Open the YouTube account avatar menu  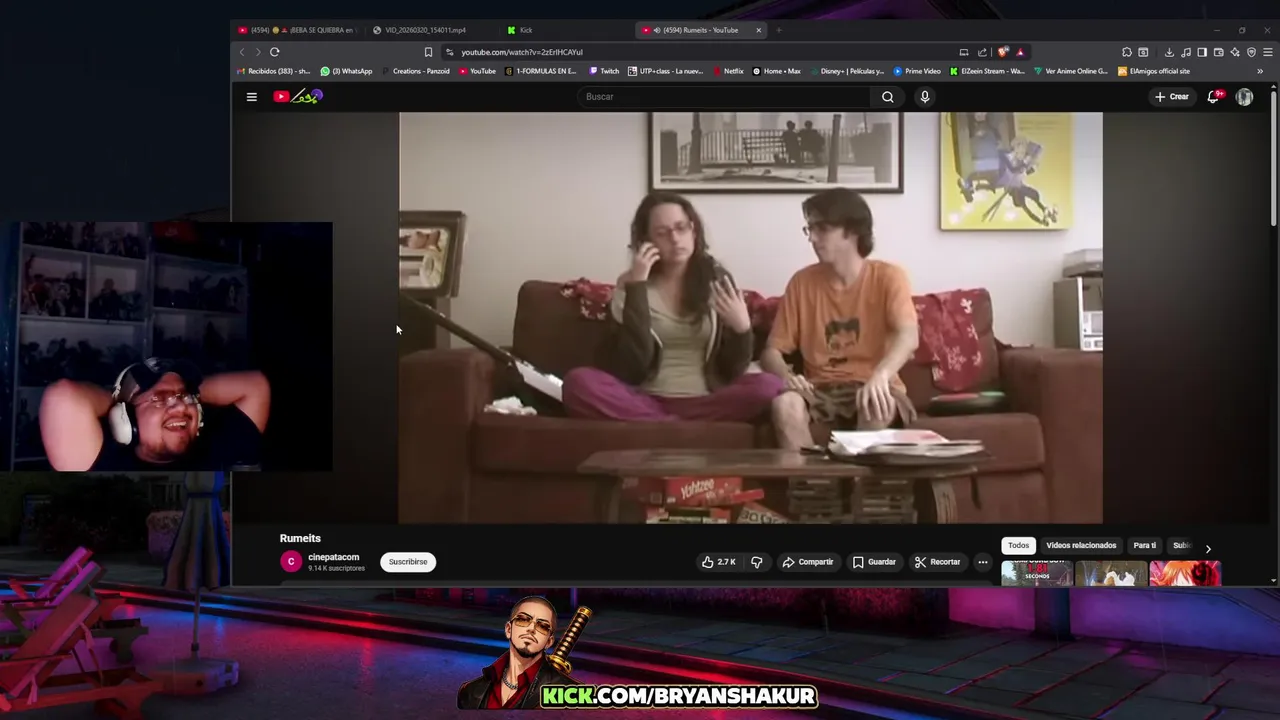pyautogui.click(x=1244, y=97)
